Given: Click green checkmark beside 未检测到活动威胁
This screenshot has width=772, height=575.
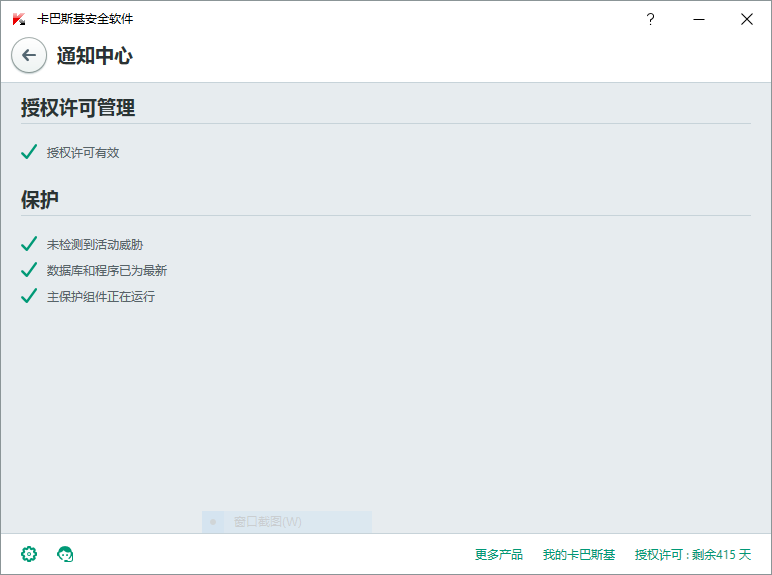Looking at the screenshot, I should (x=29, y=244).
